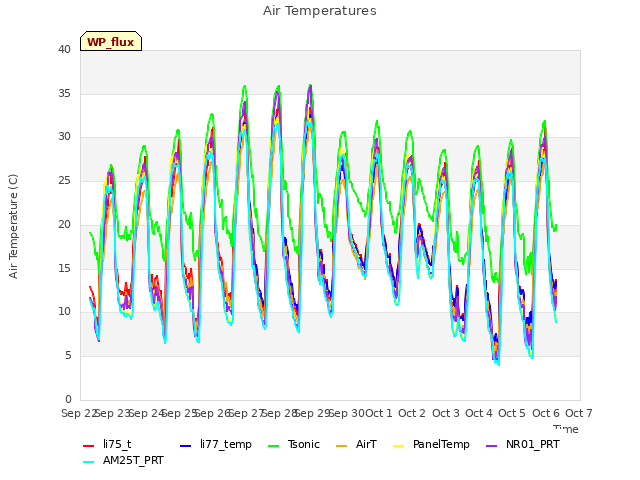This screenshot has width=640, height=480.
Task: Click the Air Temperatures chart title
Action: [320, 11]
